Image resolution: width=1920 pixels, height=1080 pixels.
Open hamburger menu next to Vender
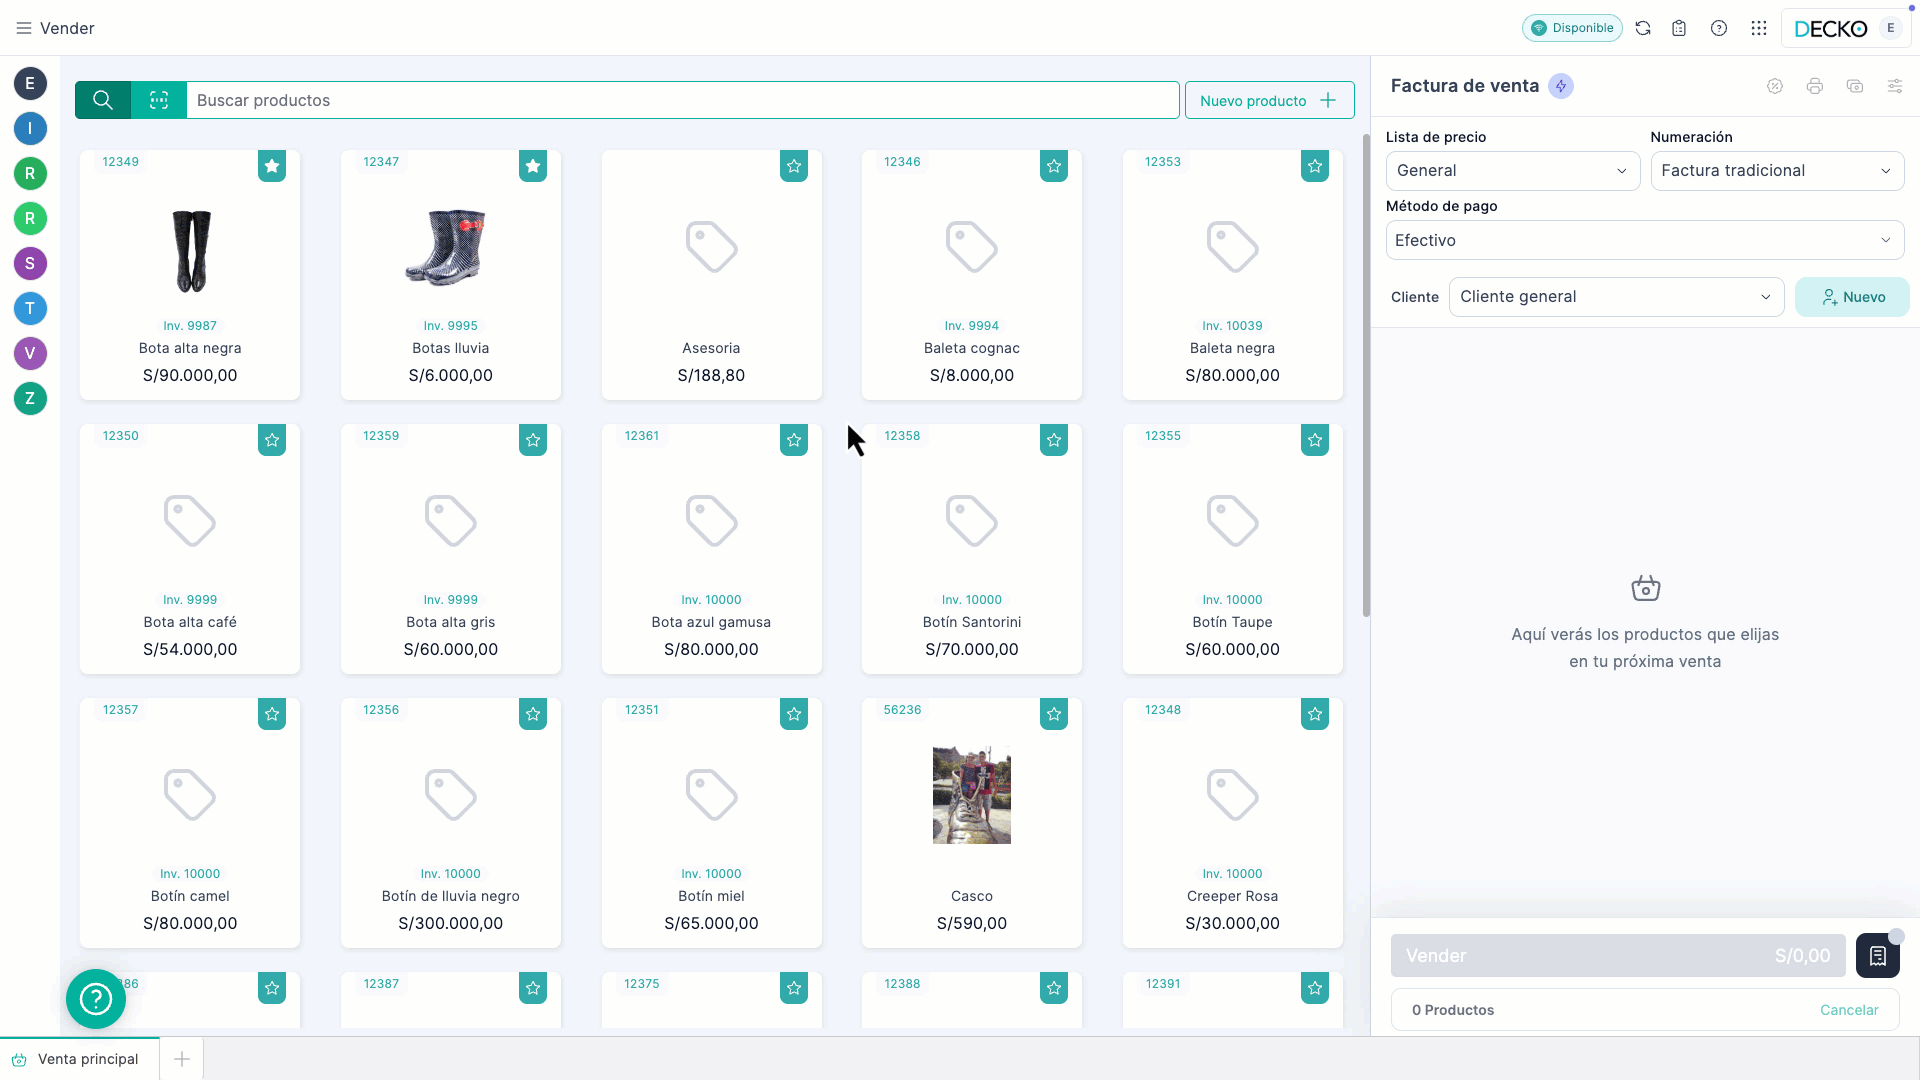pyautogui.click(x=24, y=28)
